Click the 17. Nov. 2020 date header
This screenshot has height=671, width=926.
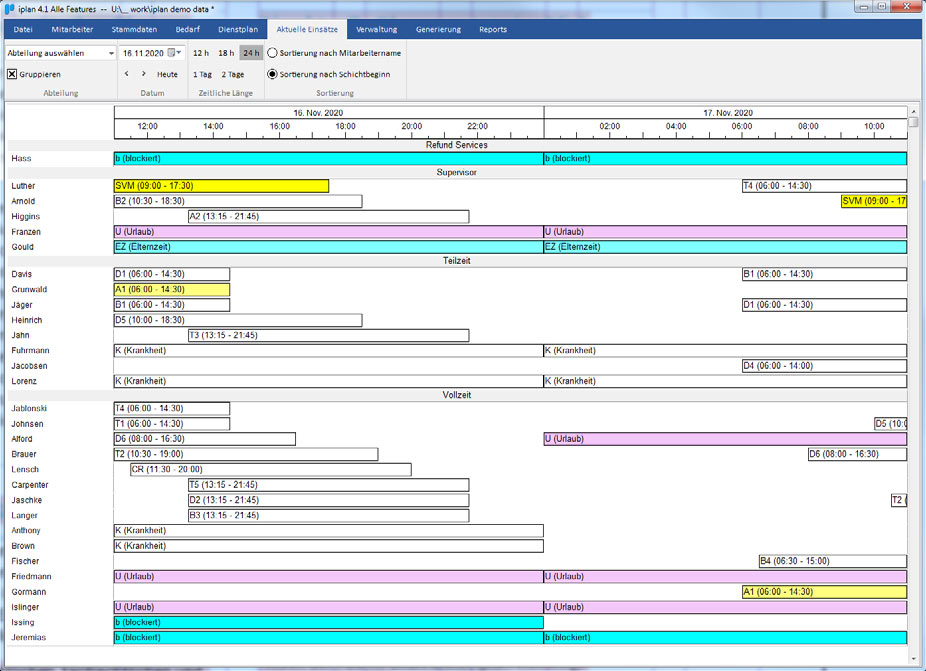click(728, 113)
